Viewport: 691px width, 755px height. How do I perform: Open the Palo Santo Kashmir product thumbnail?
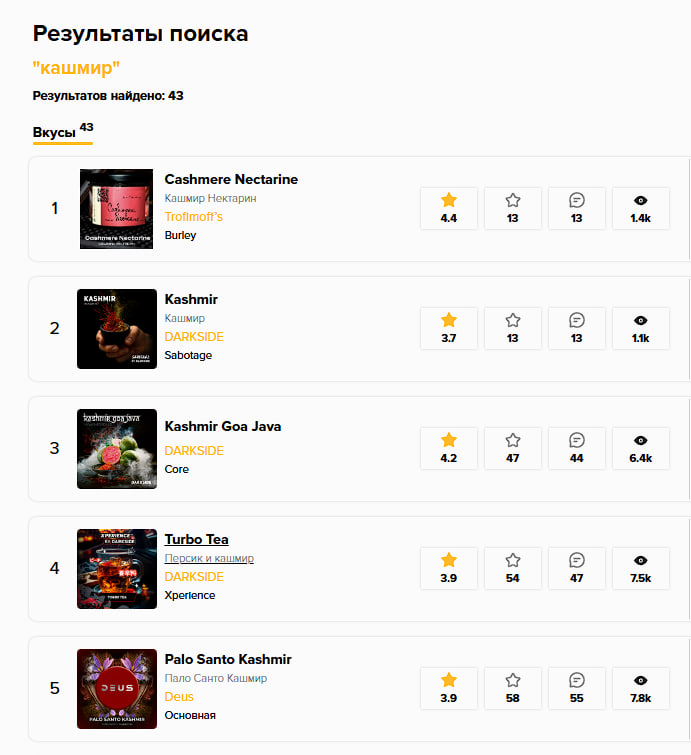coord(116,689)
